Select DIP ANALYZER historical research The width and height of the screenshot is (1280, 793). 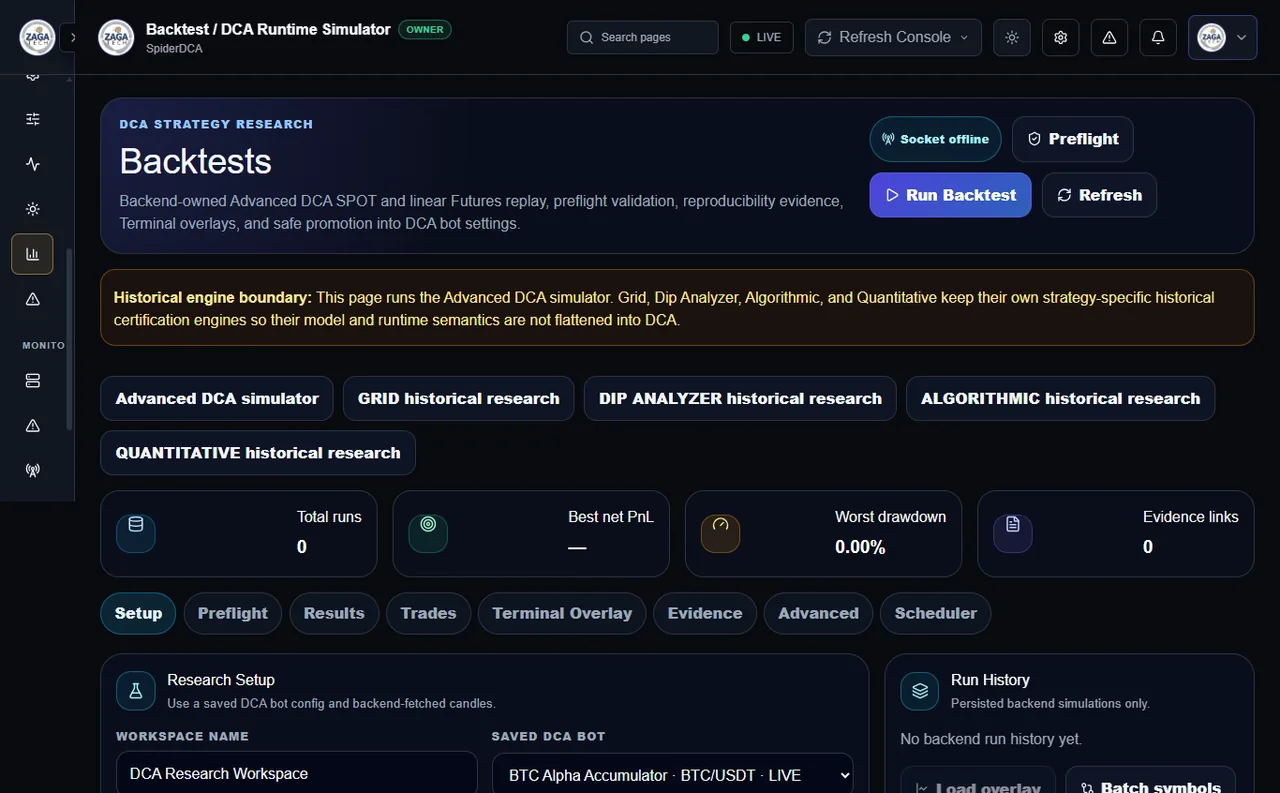pyautogui.click(x=740, y=398)
